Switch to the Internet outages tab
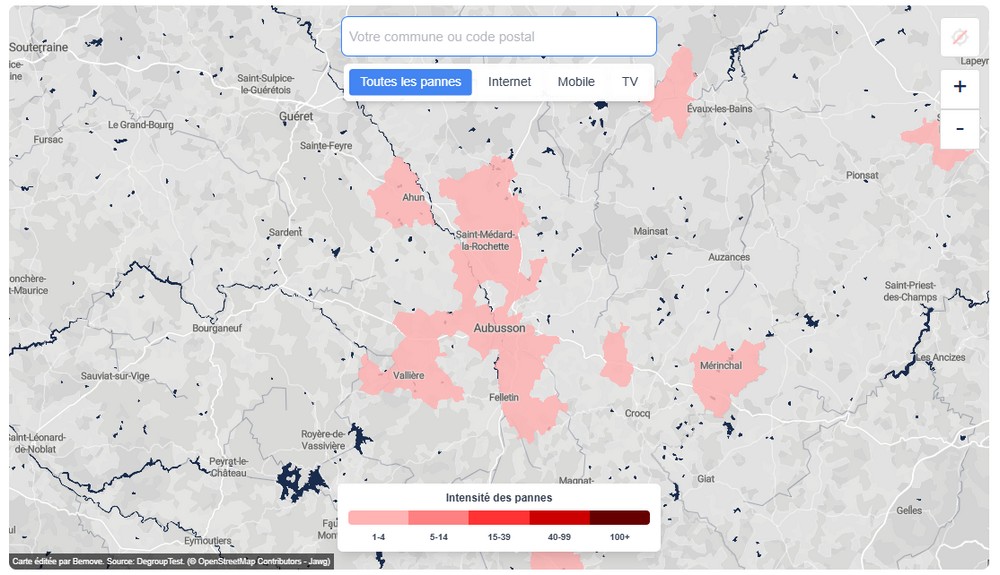1000x575 pixels. tap(509, 82)
